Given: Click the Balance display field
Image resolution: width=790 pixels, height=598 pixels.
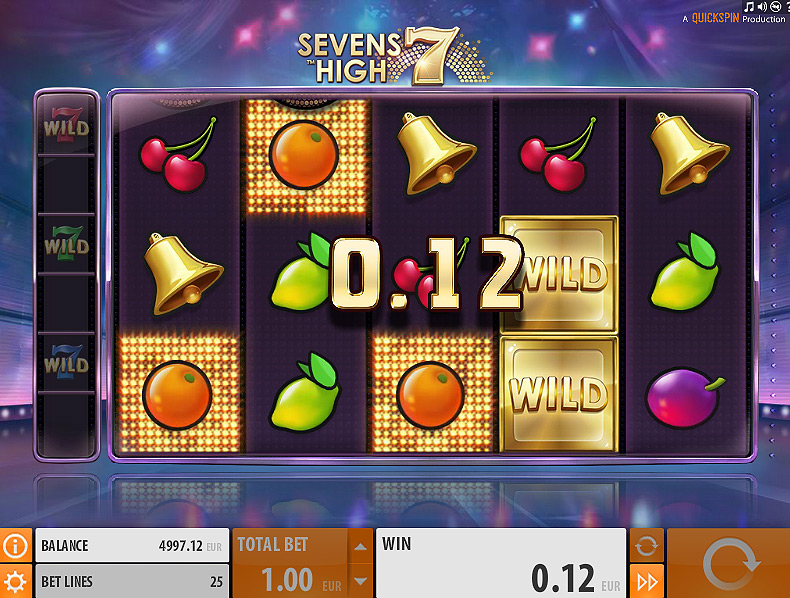Looking at the screenshot, I should pyautogui.click(x=132, y=545).
